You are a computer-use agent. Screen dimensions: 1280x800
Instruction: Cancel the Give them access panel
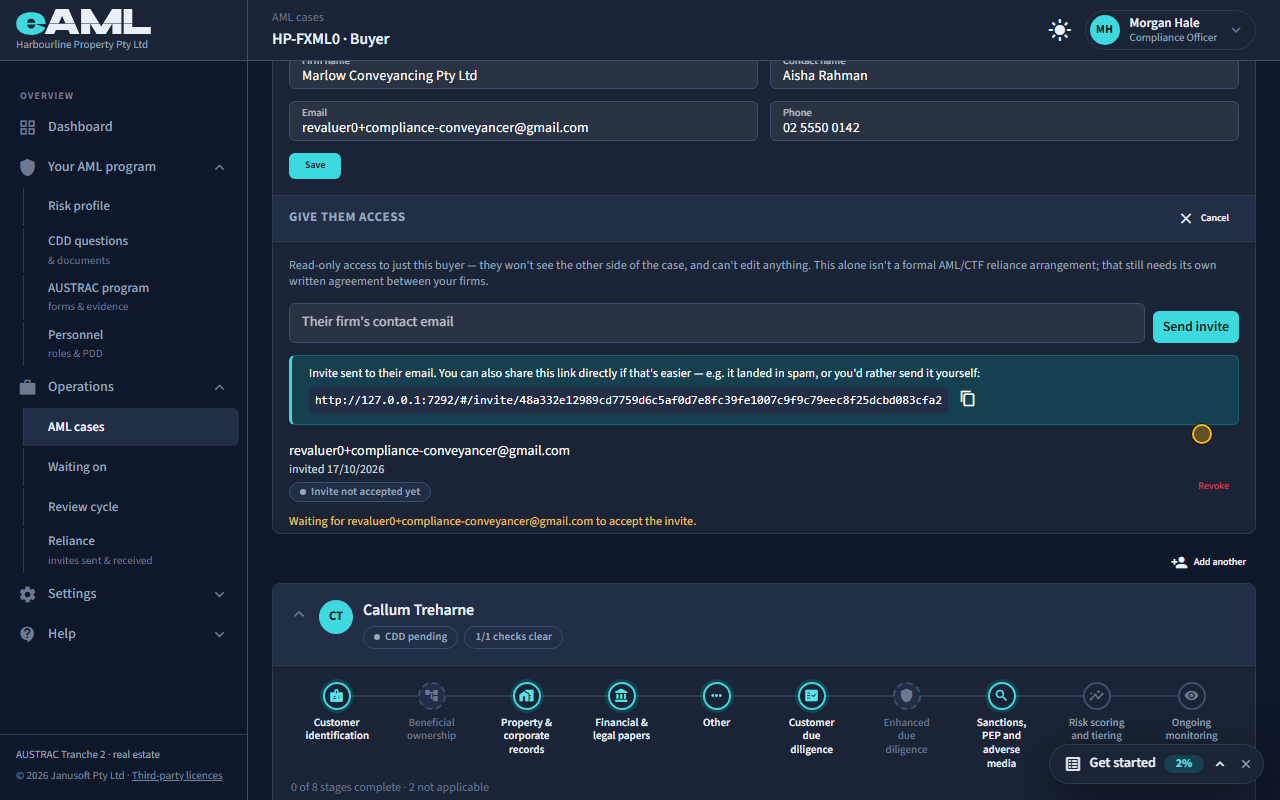1204,218
